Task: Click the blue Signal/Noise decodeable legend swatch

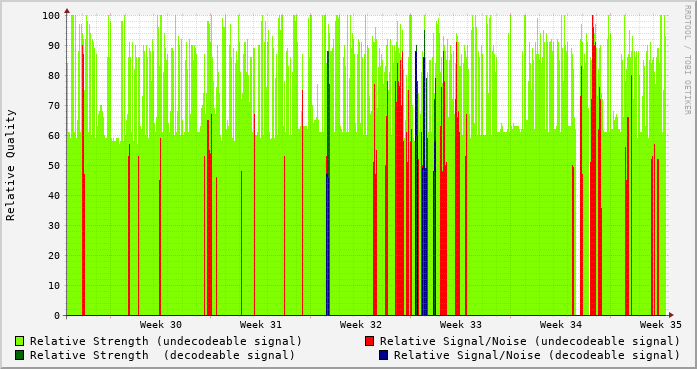Action: click(383, 355)
